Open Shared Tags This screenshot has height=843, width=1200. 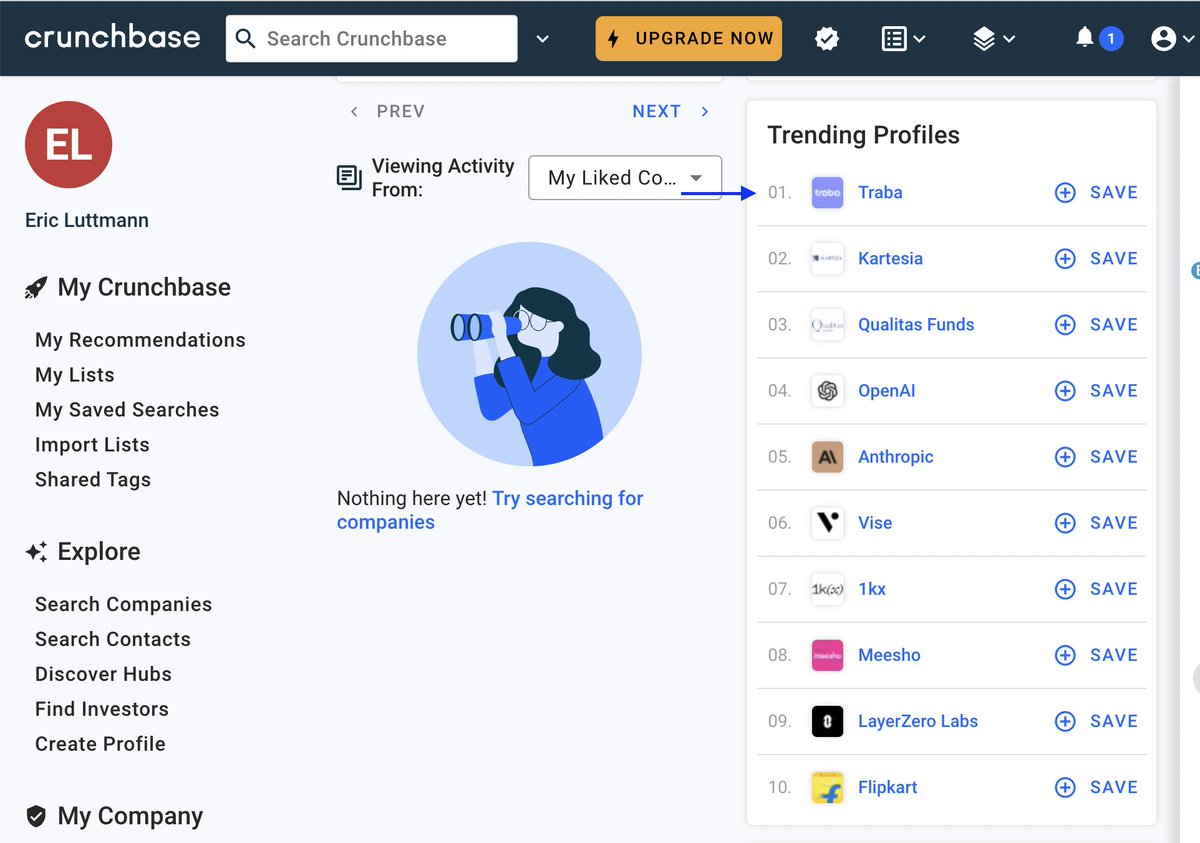(93, 480)
